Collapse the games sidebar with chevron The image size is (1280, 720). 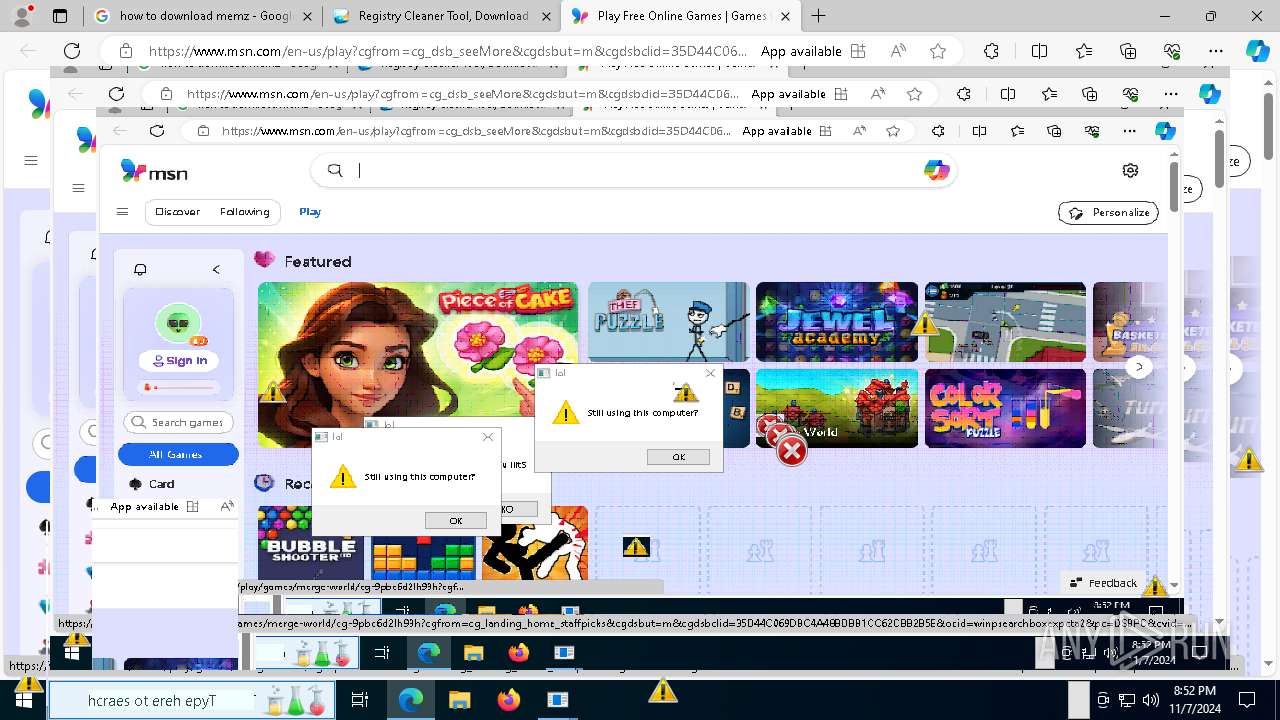tap(216, 269)
